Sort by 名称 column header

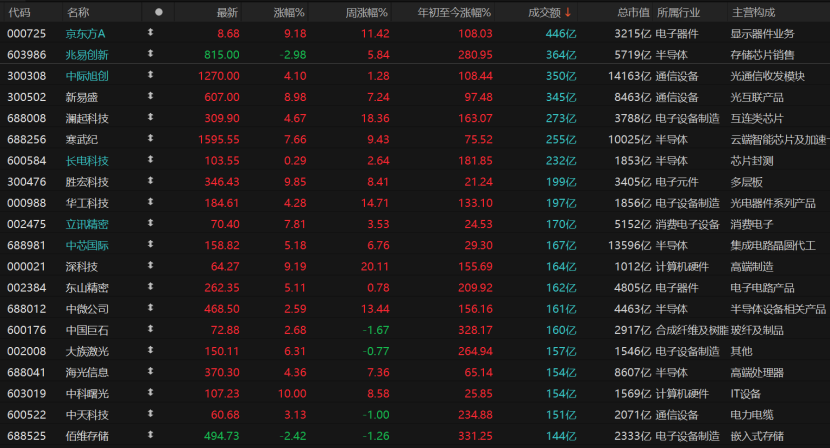point(78,12)
